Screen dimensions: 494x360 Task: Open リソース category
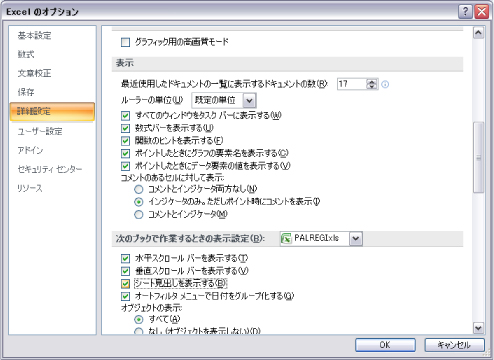click(x=30, y=188)
